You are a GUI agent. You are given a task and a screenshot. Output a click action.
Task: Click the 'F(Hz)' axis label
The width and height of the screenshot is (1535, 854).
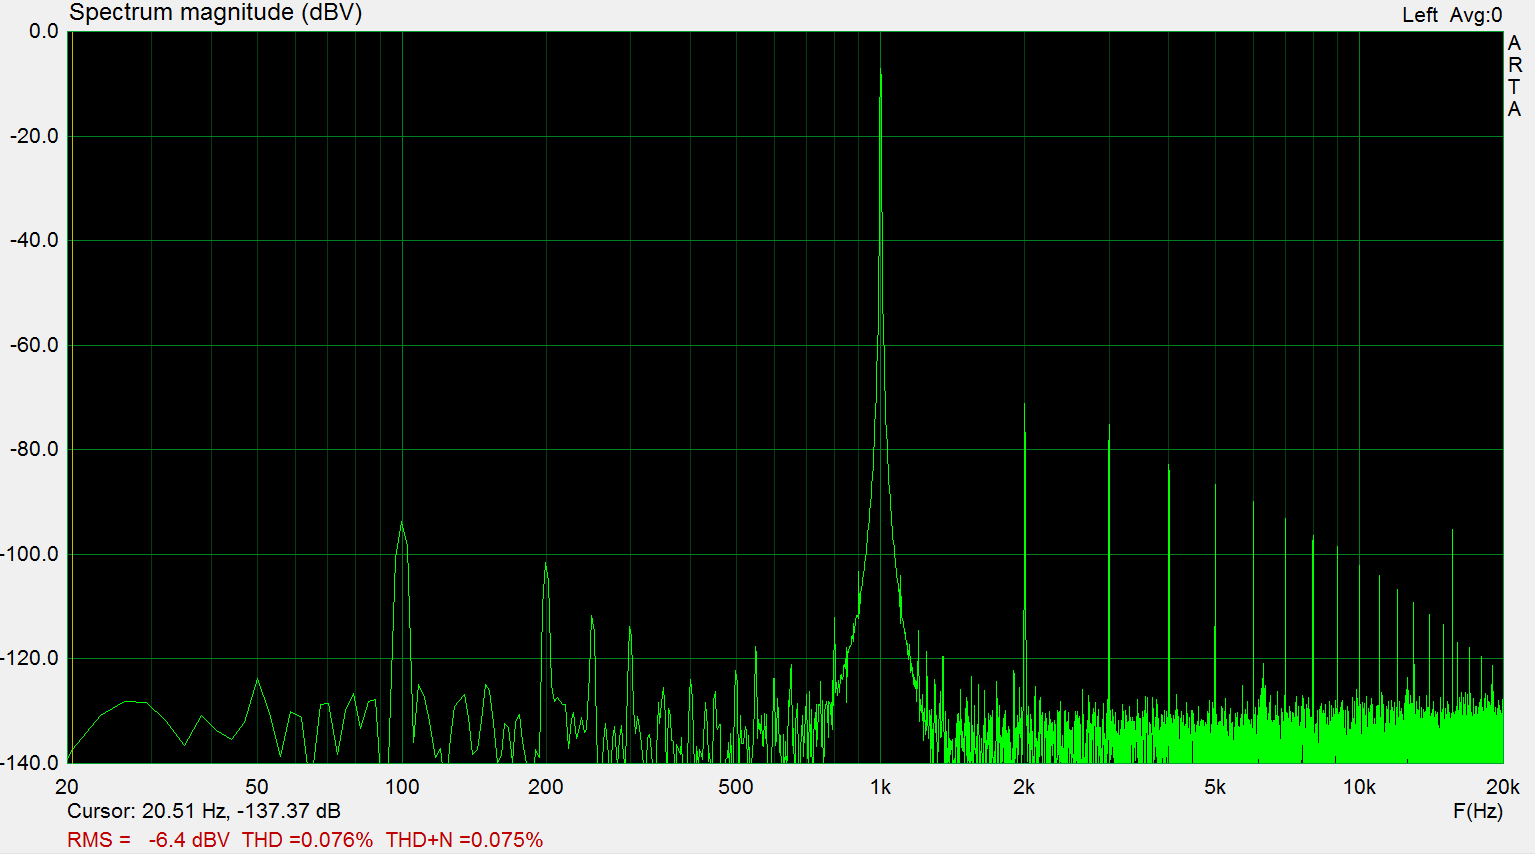(1478, 811)
